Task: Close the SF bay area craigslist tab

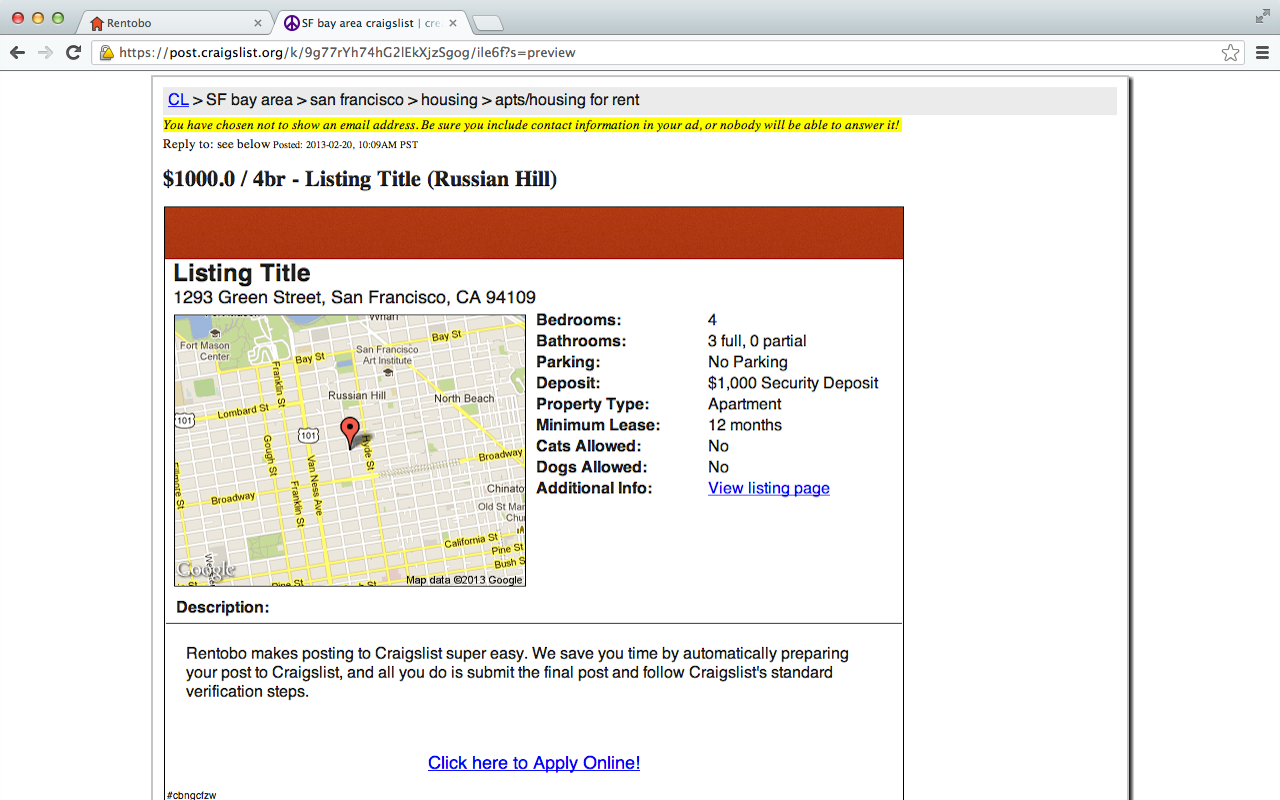Action: pos(453,22)
